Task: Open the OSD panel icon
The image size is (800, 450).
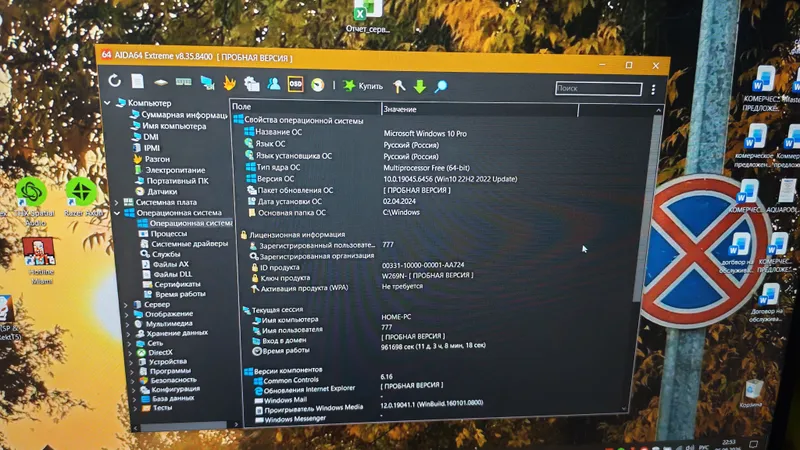Action: tap(295, 84)
